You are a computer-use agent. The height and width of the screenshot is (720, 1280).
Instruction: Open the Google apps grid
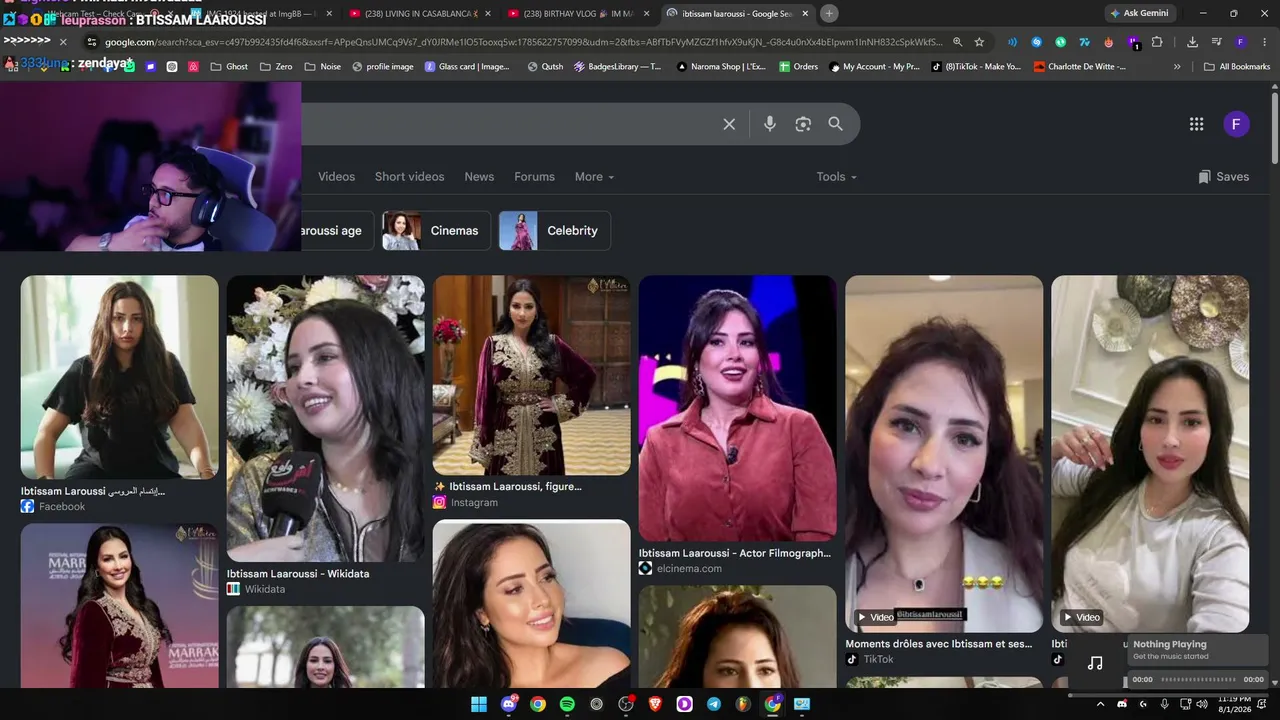1196,124
